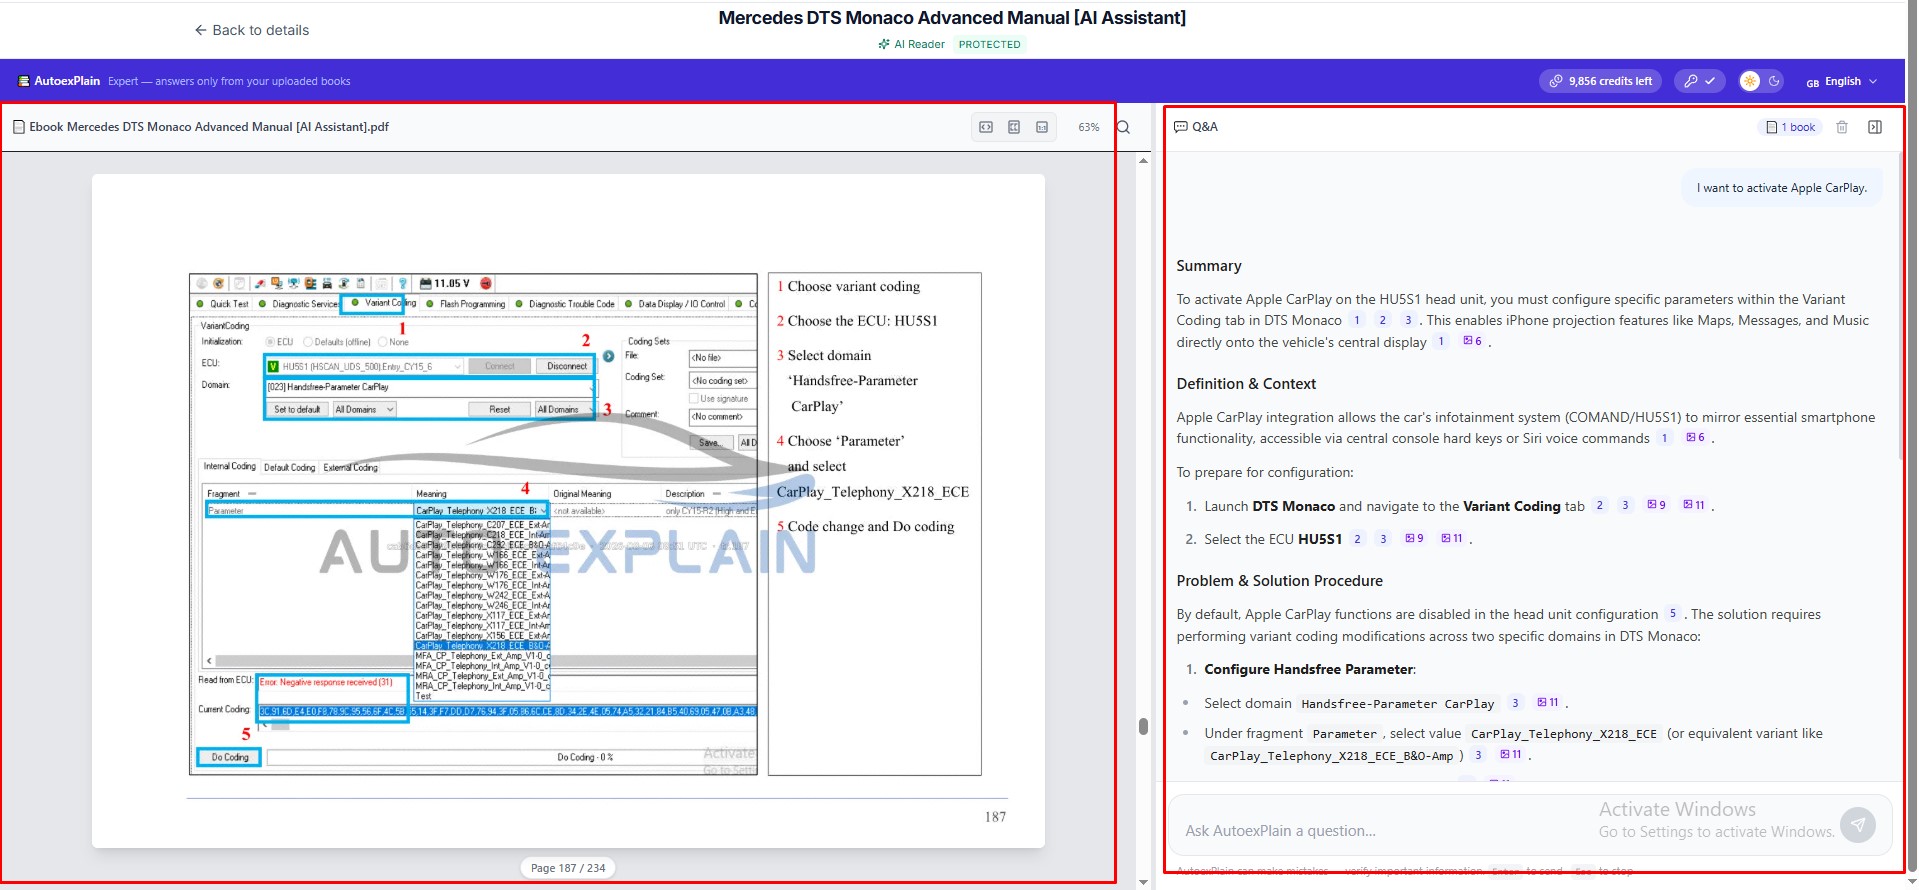Open the 9,856 credits left button
Screen dimensions: 1919x890
click(1600, 81)
